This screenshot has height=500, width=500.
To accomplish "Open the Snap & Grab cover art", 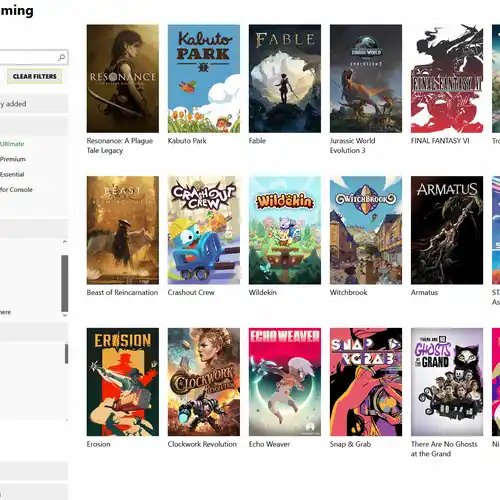I will [366, 382].
